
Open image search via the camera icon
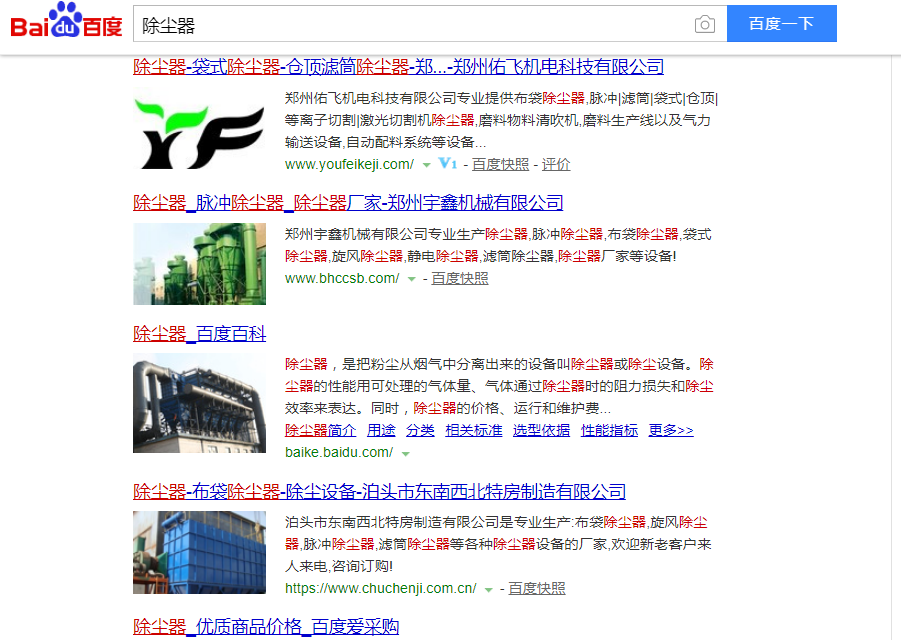click(705, 24)
